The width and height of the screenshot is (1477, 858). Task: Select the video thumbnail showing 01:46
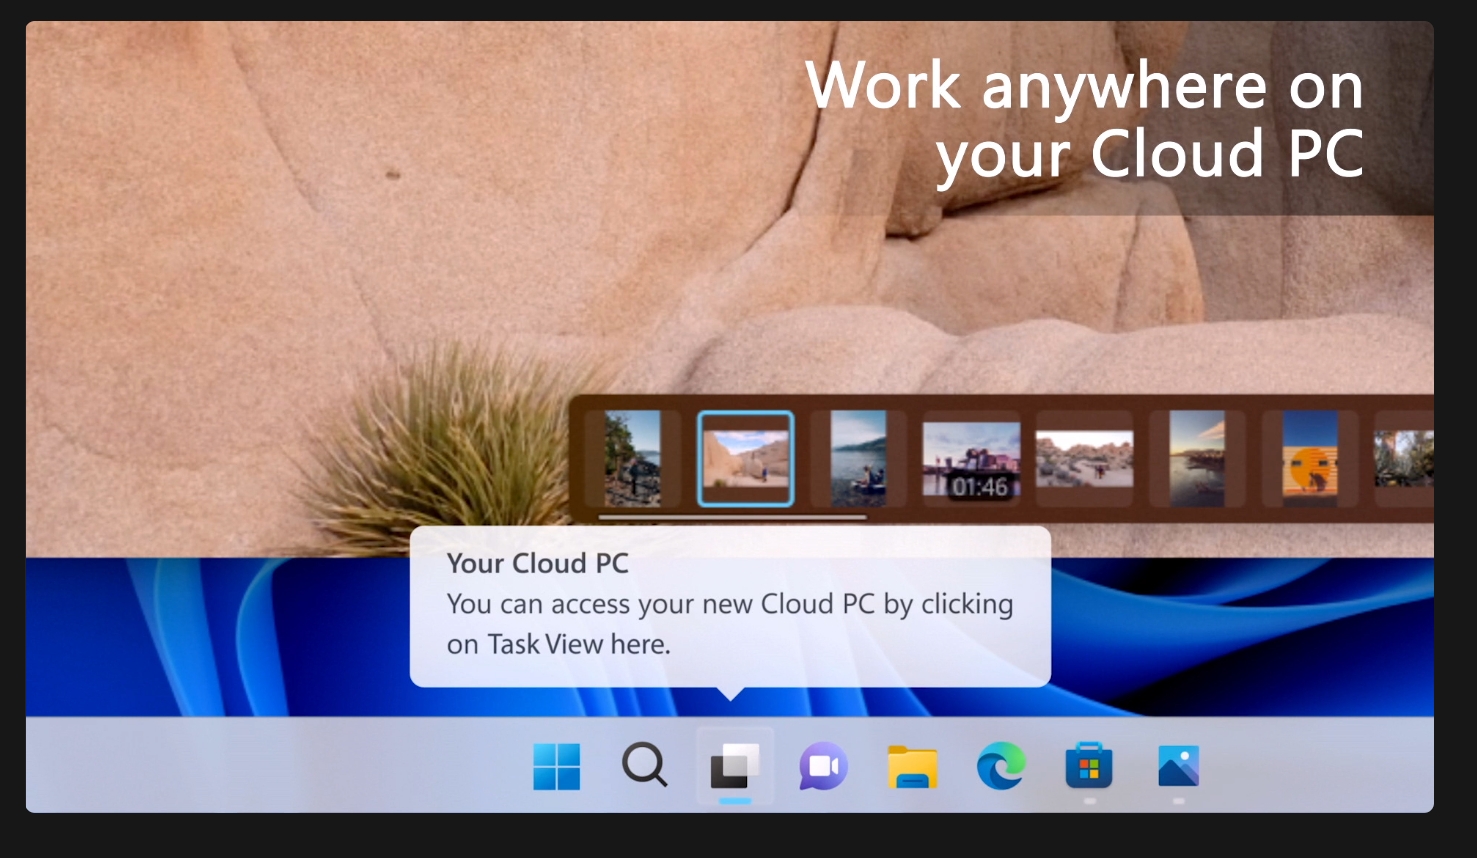971,459
